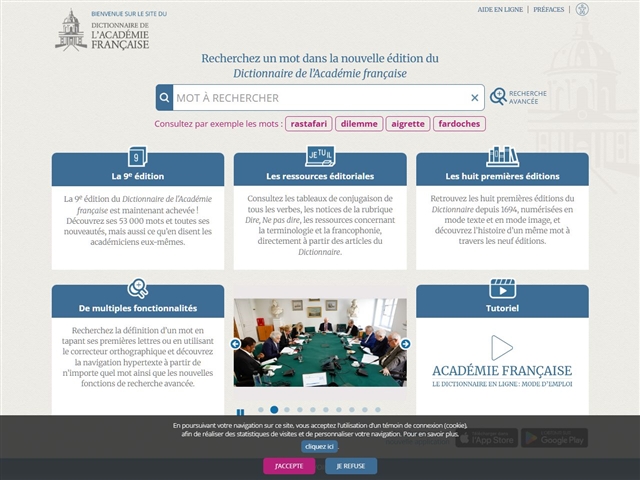Click the App Store download badge
This screenshot has width=640, height=480.
point(487,438)
